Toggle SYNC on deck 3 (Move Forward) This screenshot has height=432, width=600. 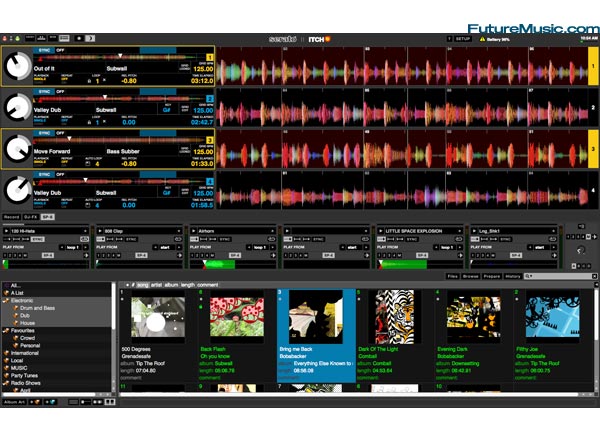[x=44, y=133]
